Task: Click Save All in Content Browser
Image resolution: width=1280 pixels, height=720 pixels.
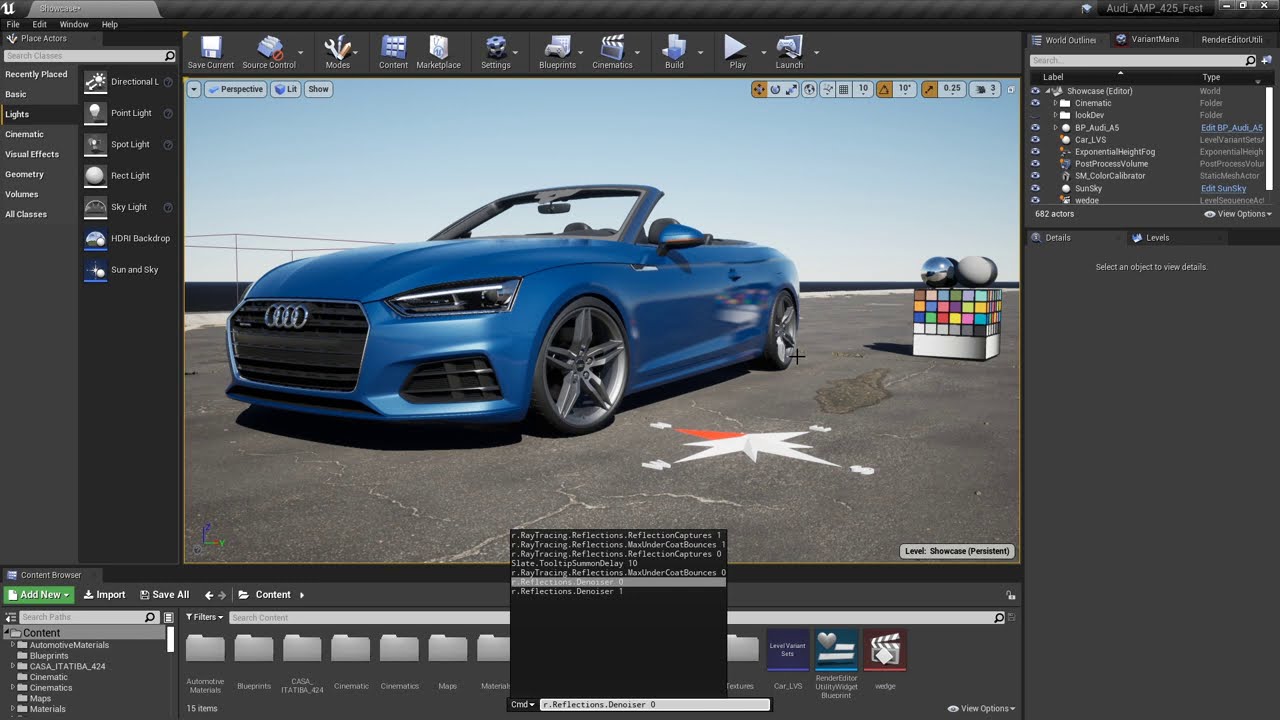Action: [164, 595]
